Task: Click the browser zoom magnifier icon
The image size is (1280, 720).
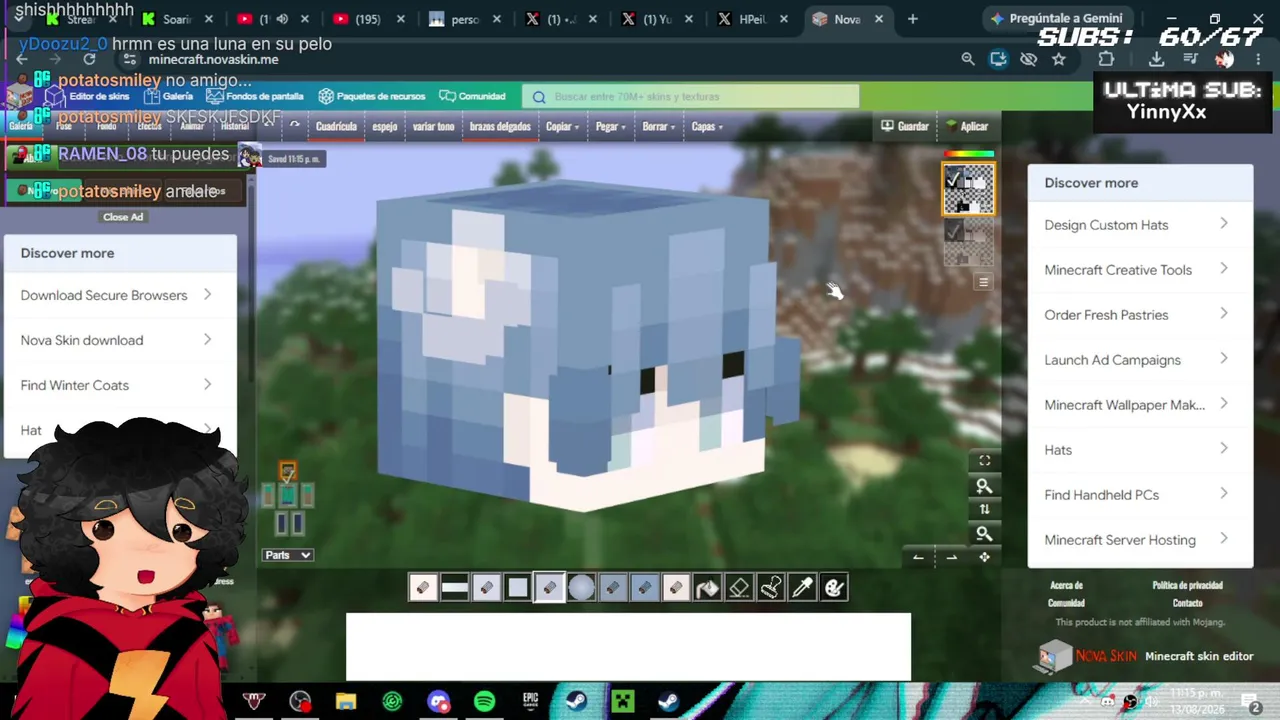Action: click(x=968, y=59)
